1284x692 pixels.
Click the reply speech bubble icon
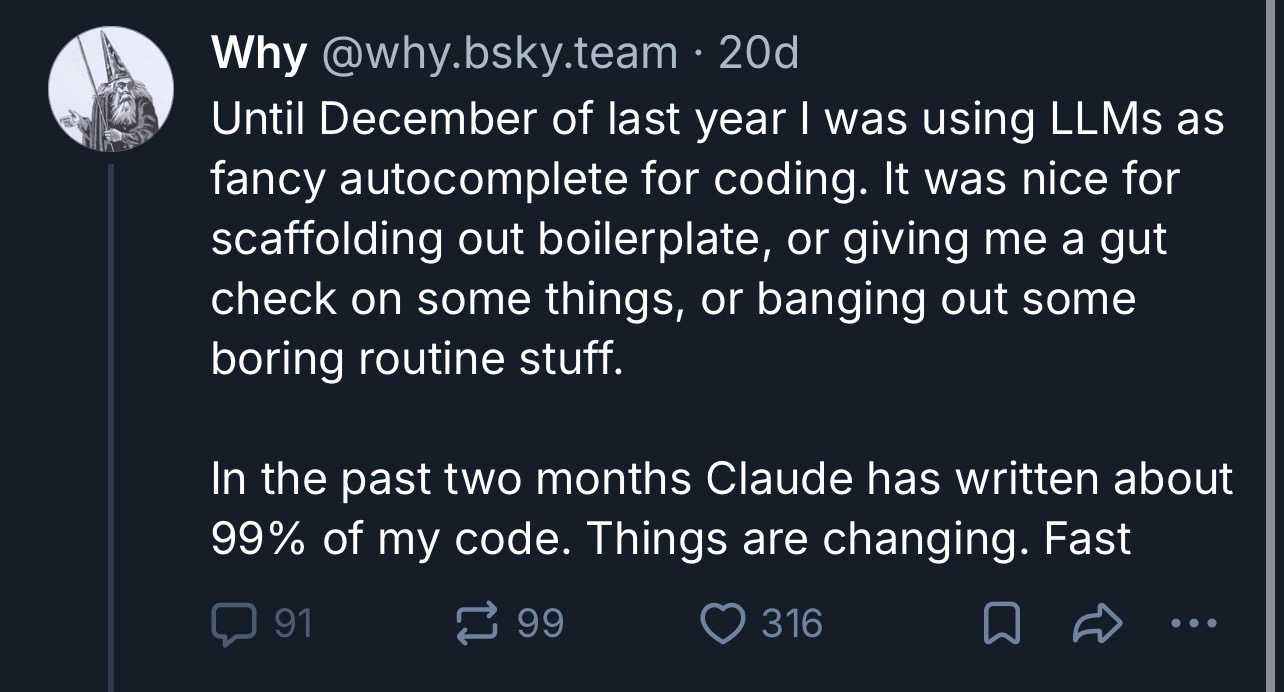(x=232, y=624)
